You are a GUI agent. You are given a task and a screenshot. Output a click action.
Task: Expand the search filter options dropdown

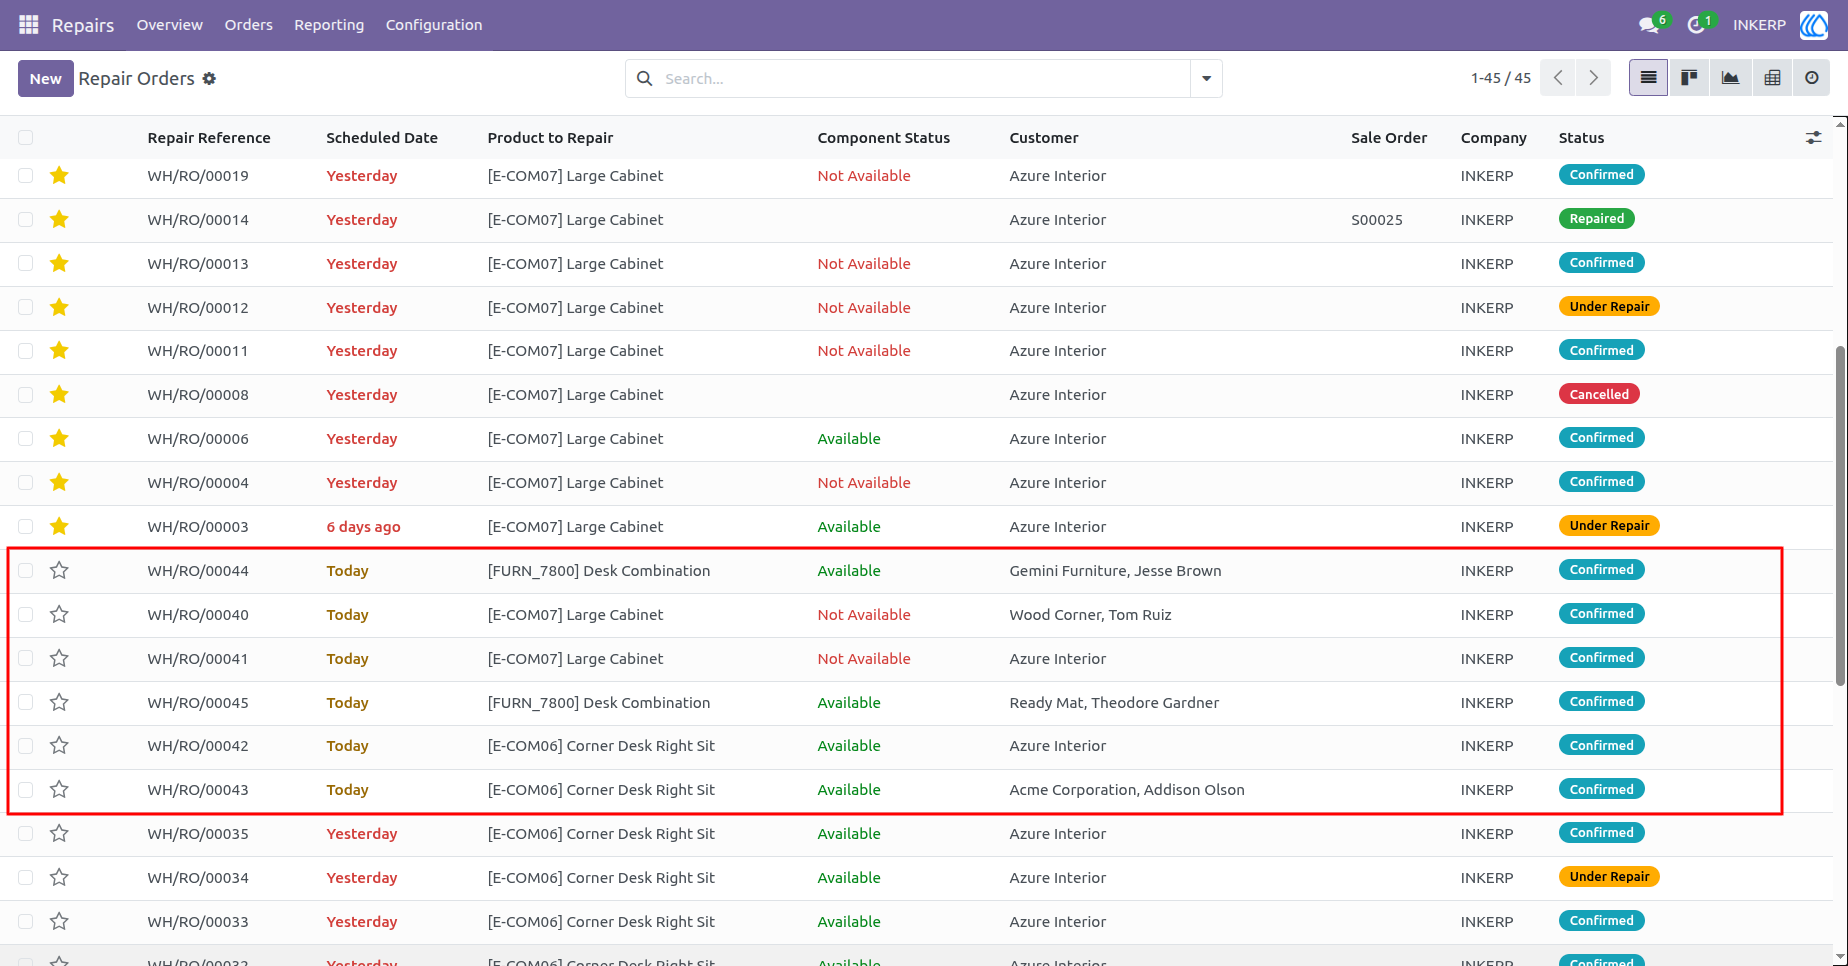click(1206, 78)
